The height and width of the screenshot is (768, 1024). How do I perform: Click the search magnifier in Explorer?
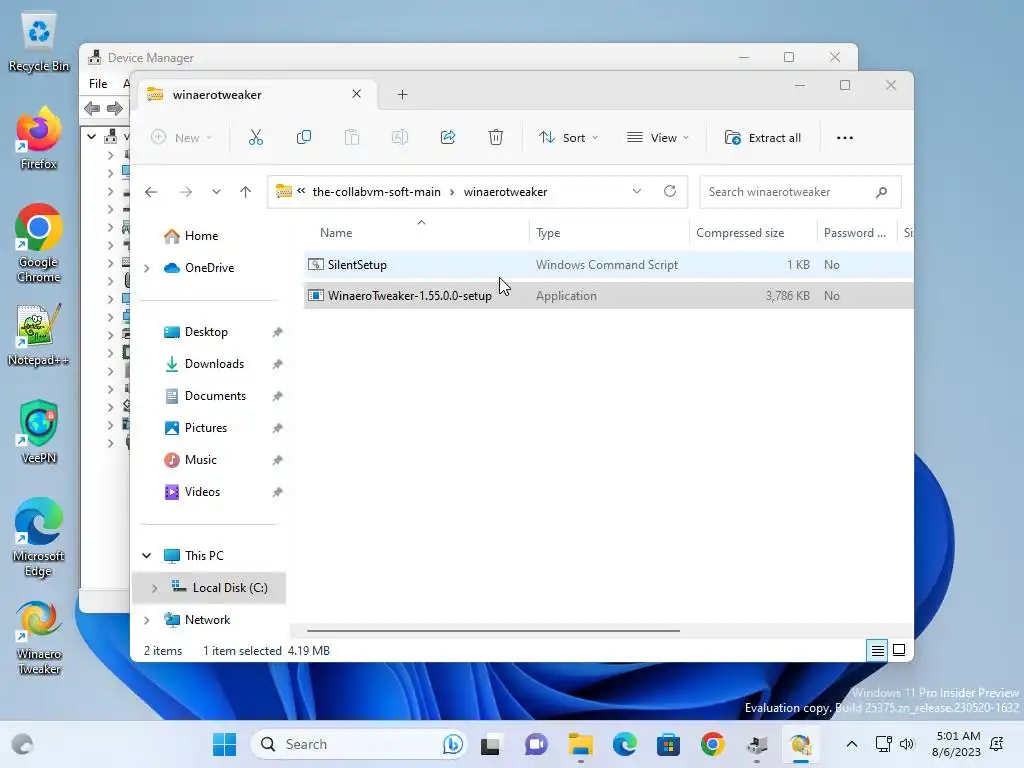pos(881,192)
